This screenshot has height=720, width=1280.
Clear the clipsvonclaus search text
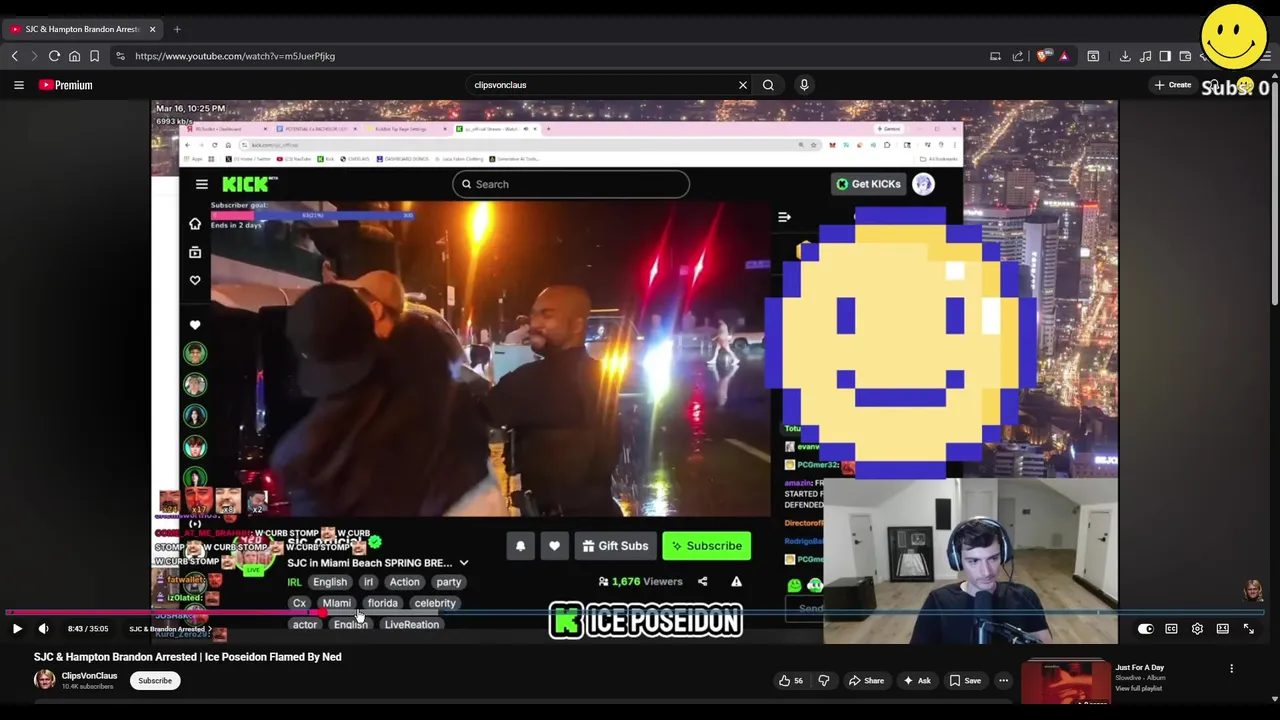click(x=743, y=85)
